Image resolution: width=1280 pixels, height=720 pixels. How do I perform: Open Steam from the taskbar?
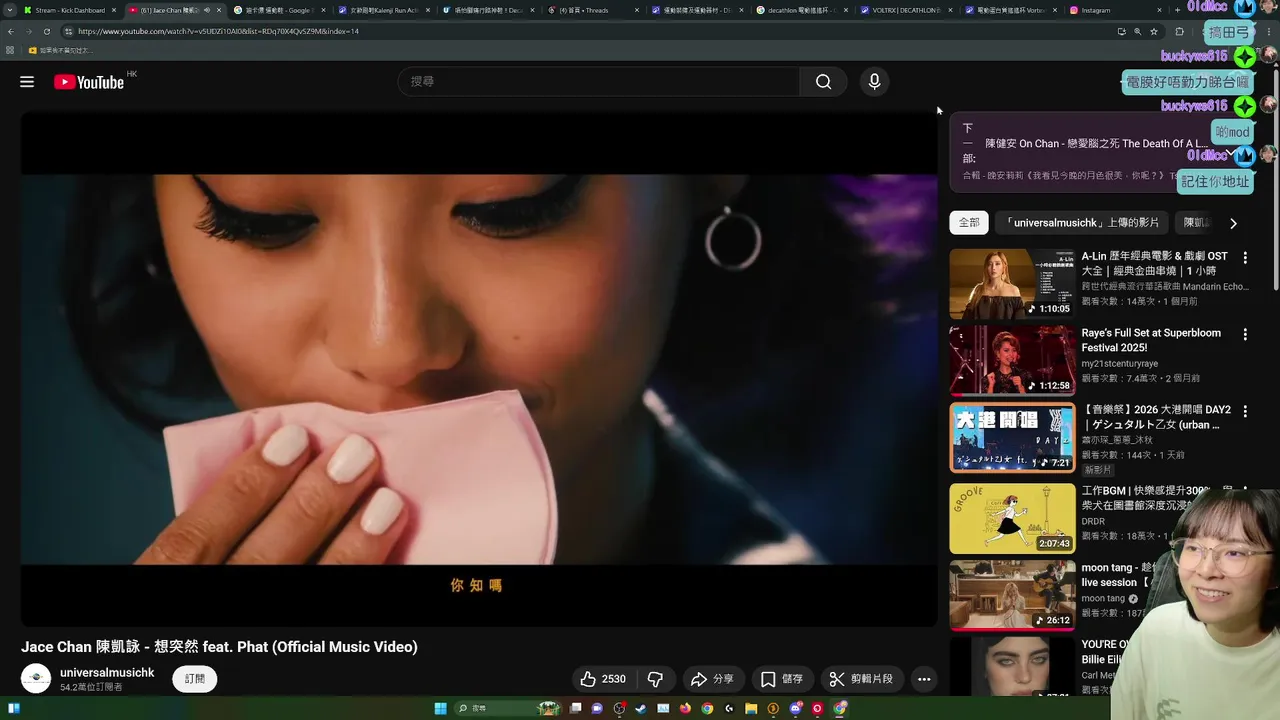[x=641, y=709]
